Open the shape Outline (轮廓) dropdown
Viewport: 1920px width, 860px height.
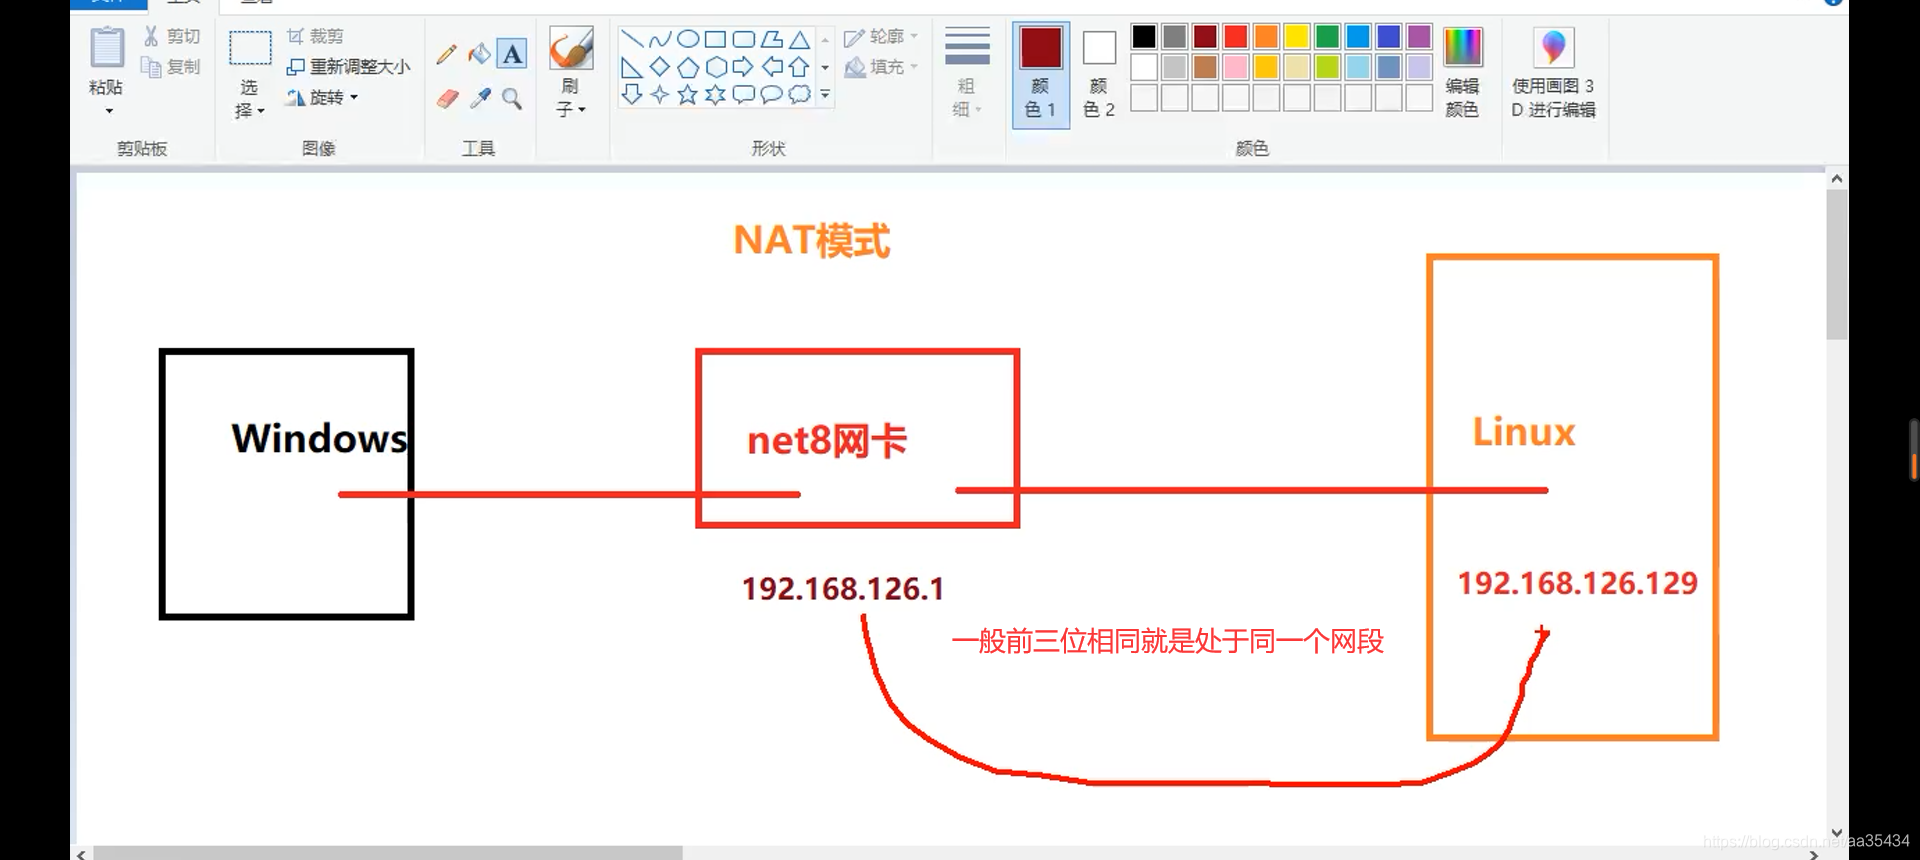pyautogui.click(x=881, y=37)
